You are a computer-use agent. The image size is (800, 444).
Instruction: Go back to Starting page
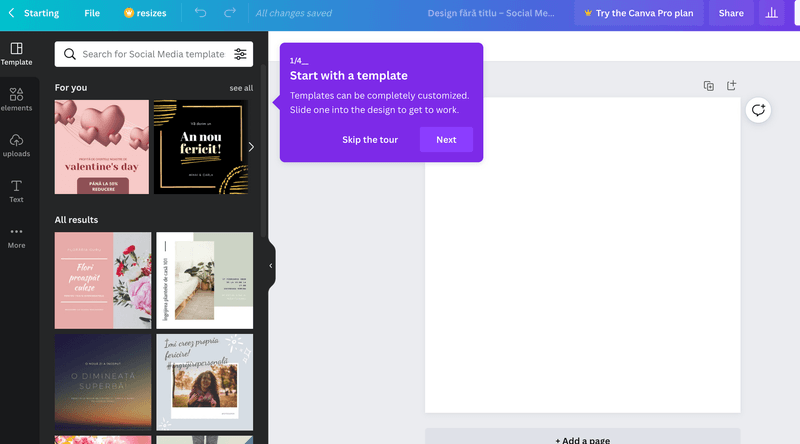click(x=34, y=13)
